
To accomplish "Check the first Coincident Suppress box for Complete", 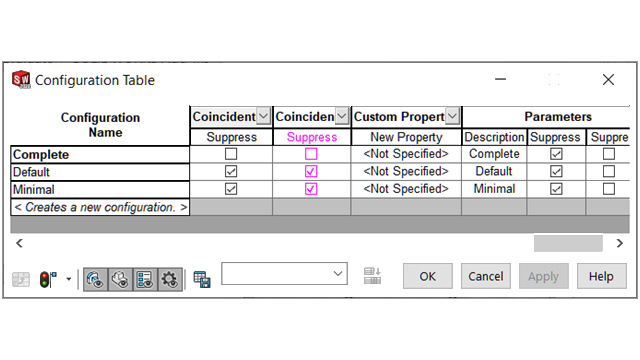I will [x=231, y=154].
